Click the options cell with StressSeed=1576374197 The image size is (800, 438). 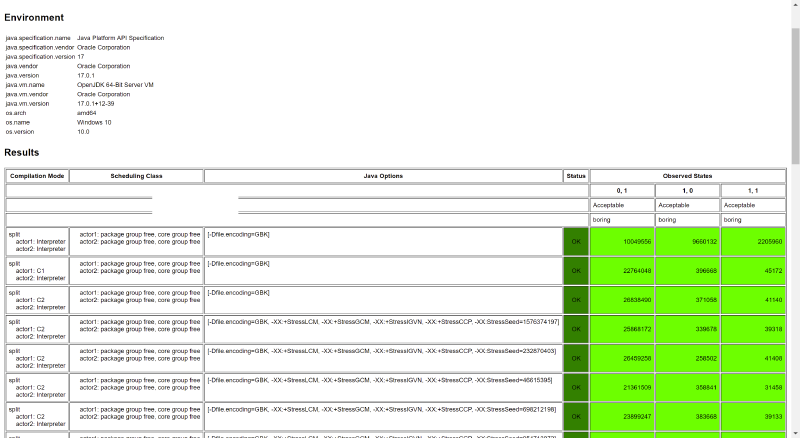383,323
